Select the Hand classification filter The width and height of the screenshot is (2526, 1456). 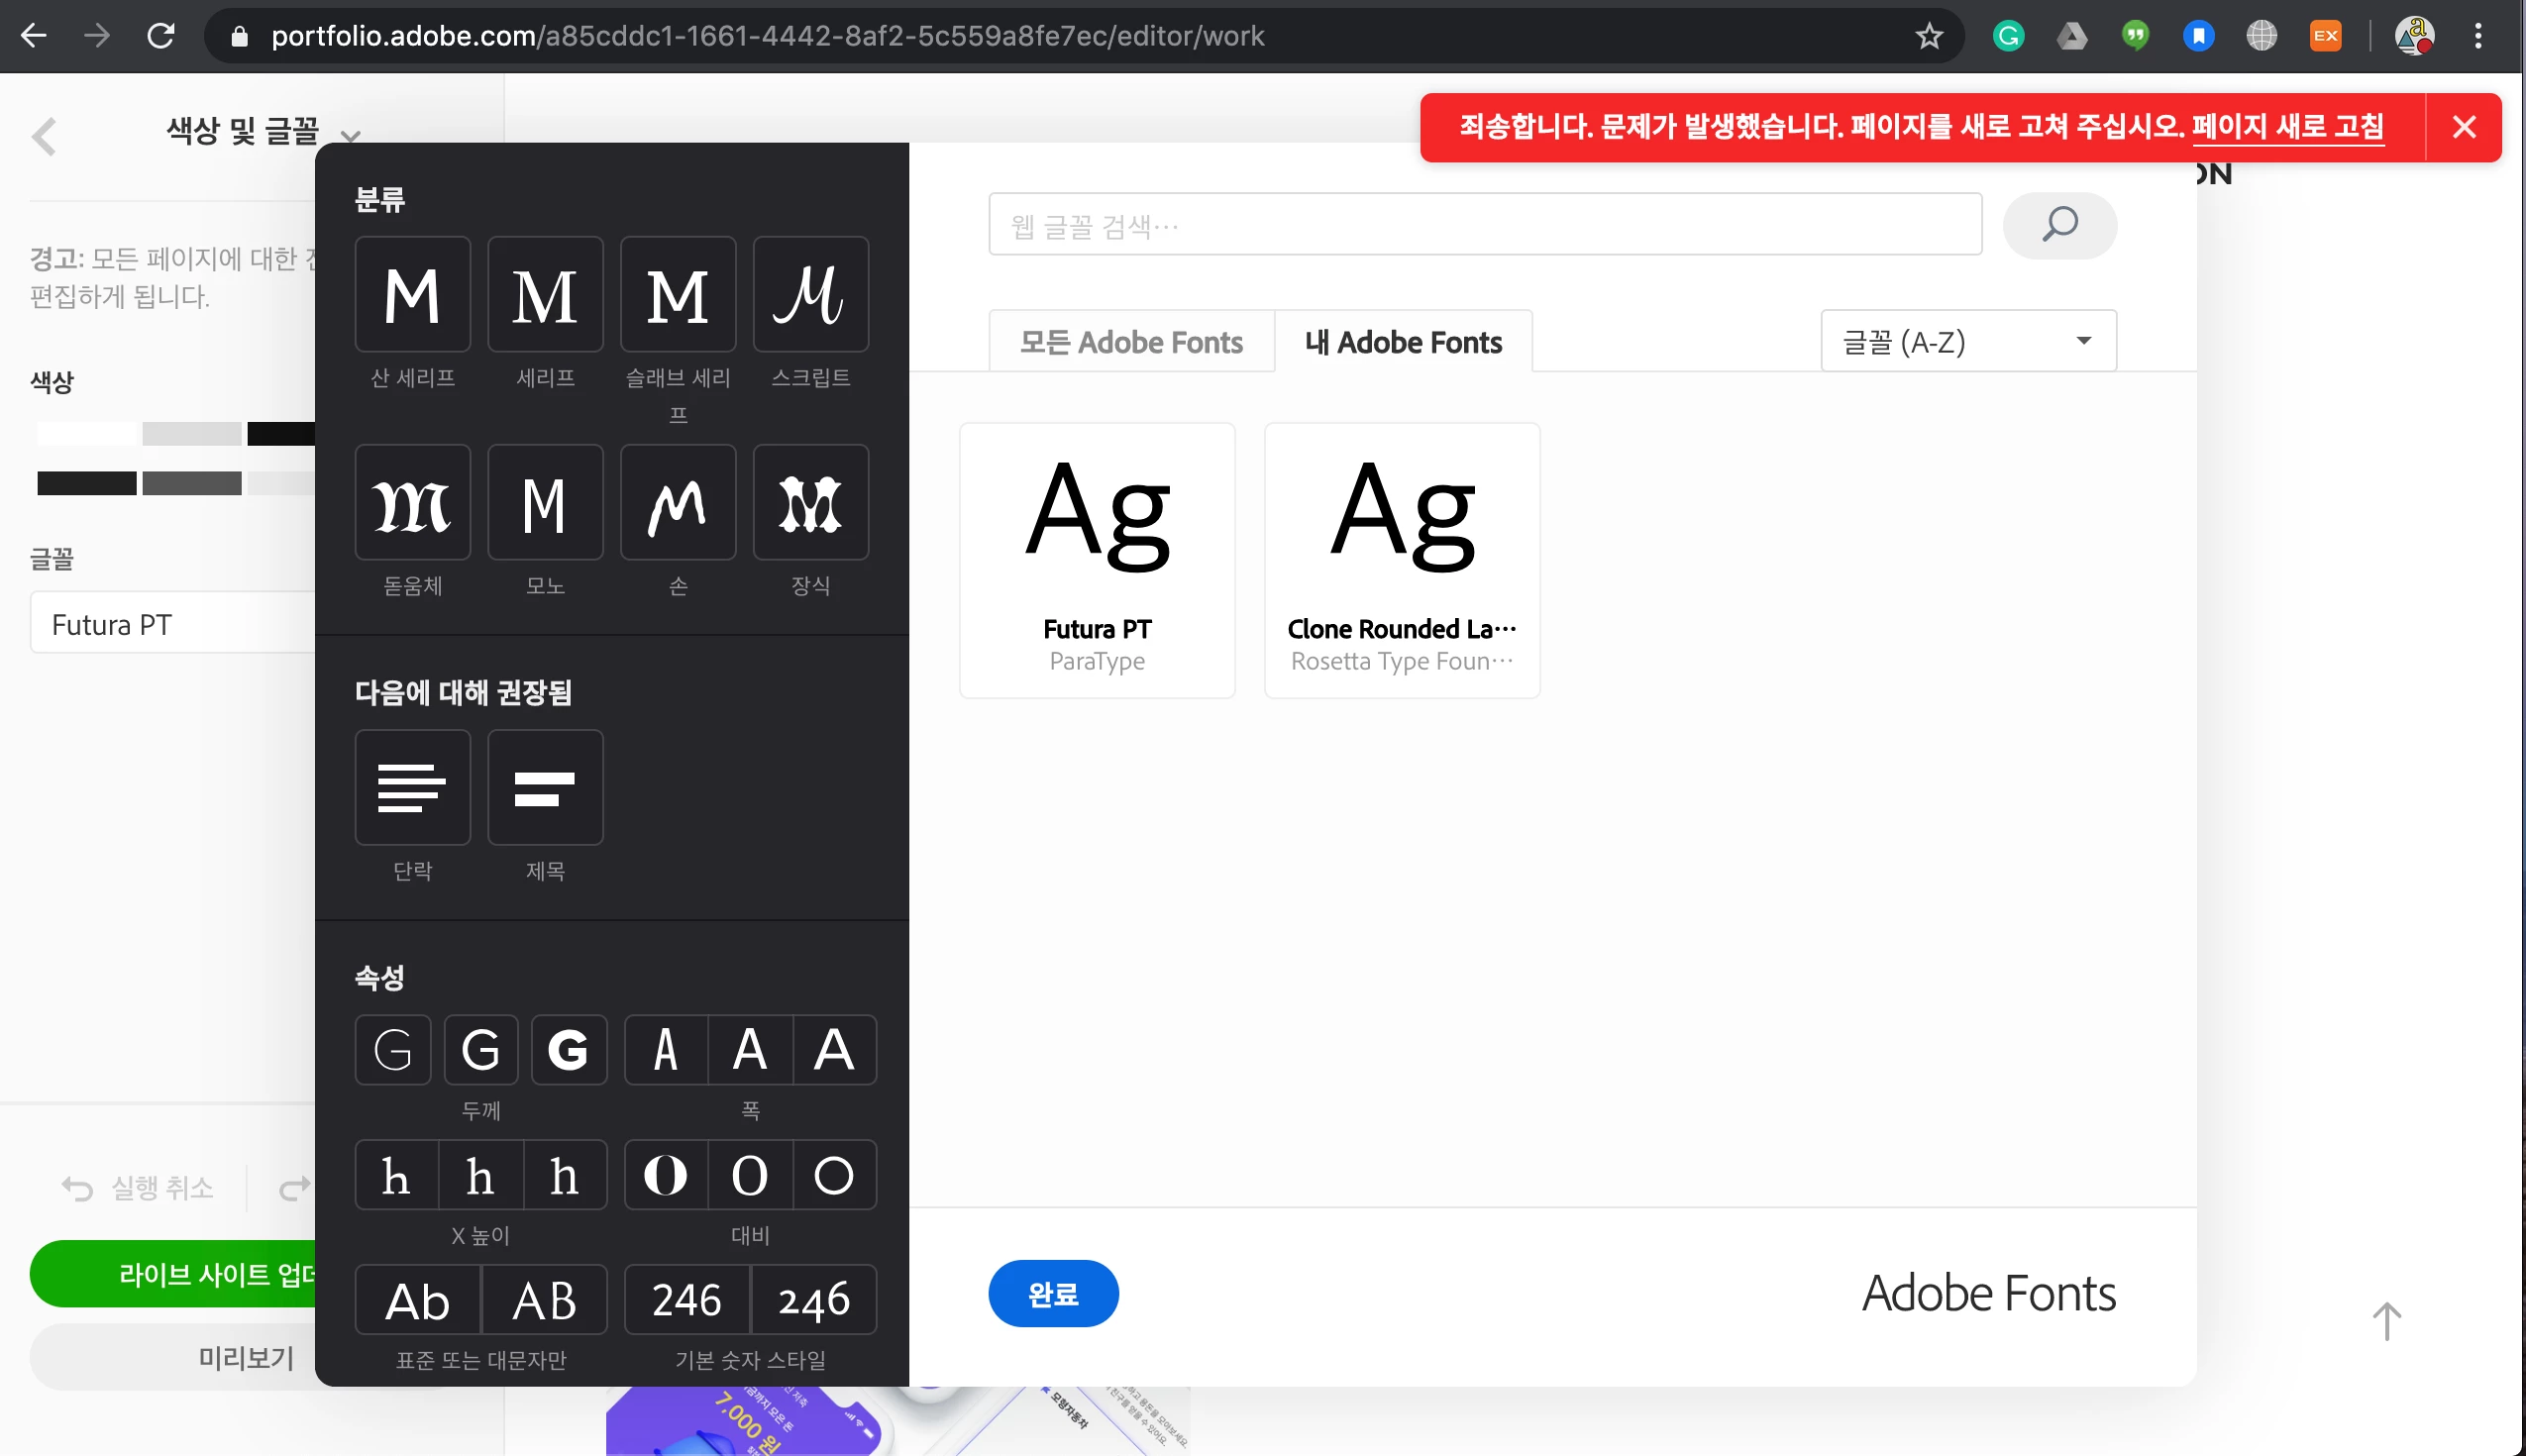coord(678,503)
